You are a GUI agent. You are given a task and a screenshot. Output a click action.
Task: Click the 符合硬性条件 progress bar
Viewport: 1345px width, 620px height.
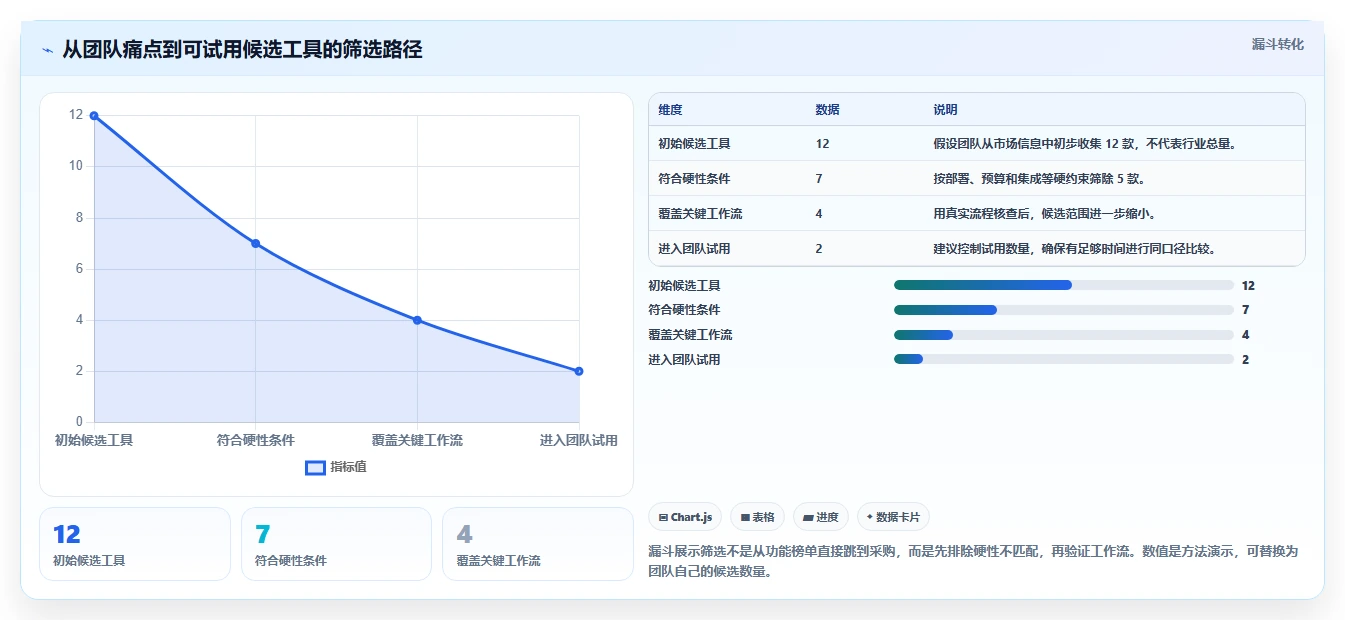(x=1063, y=310)
